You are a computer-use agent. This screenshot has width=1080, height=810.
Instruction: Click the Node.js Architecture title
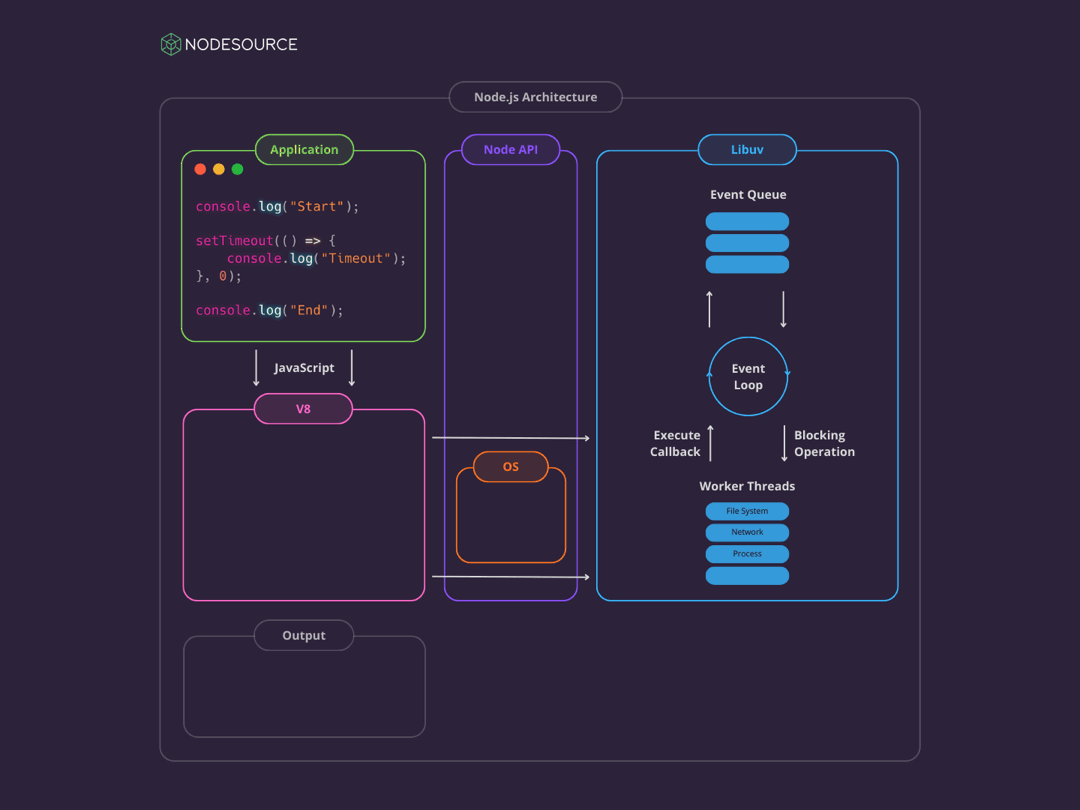535,98
